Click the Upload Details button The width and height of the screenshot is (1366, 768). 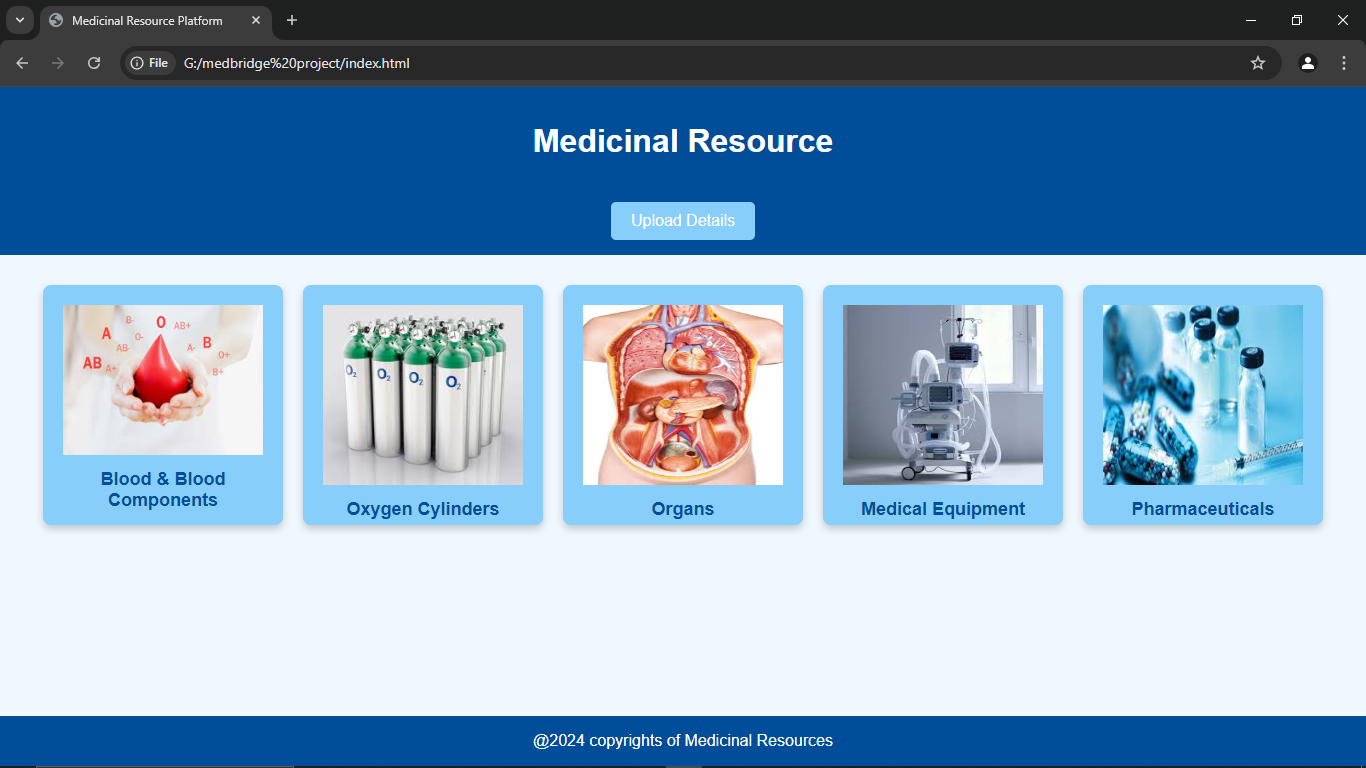click(683, 221)
